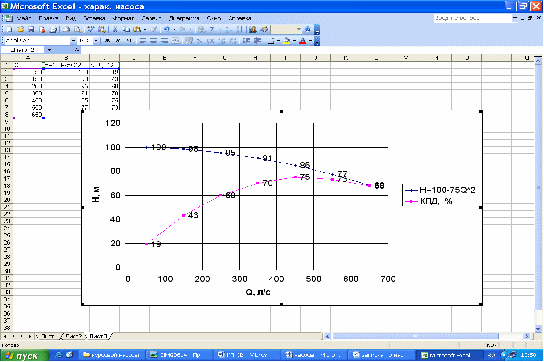The image size is (544, 362).
Task: Toggle underline formatting
Action: coord(129,41)
